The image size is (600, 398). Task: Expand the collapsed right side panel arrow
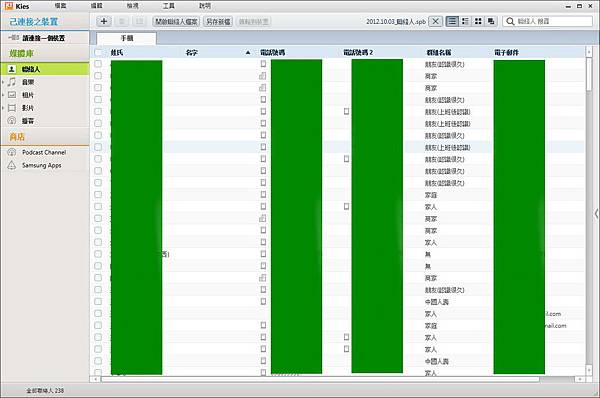point(596,214)
